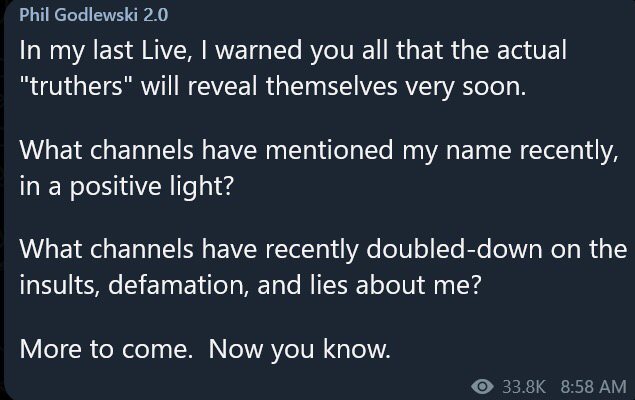Click the 'More to come.' sentence
The width and height of the screenshot is (635, 400).
106,349
